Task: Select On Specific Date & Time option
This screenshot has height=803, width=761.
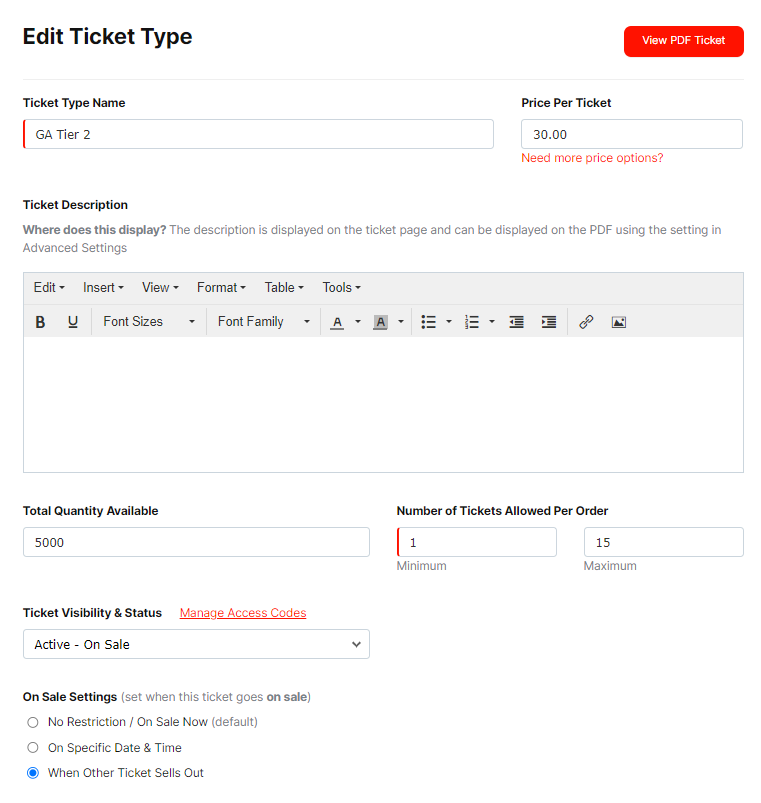Action: [33, 748]
